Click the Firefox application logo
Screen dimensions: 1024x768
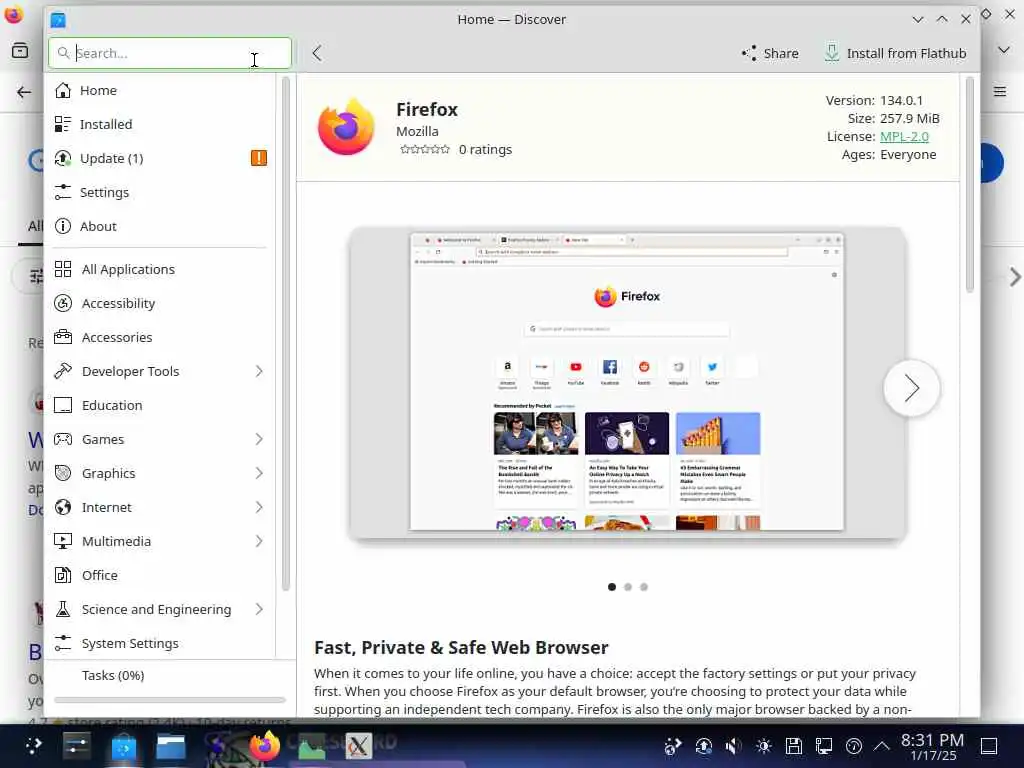tap(346, 127)
